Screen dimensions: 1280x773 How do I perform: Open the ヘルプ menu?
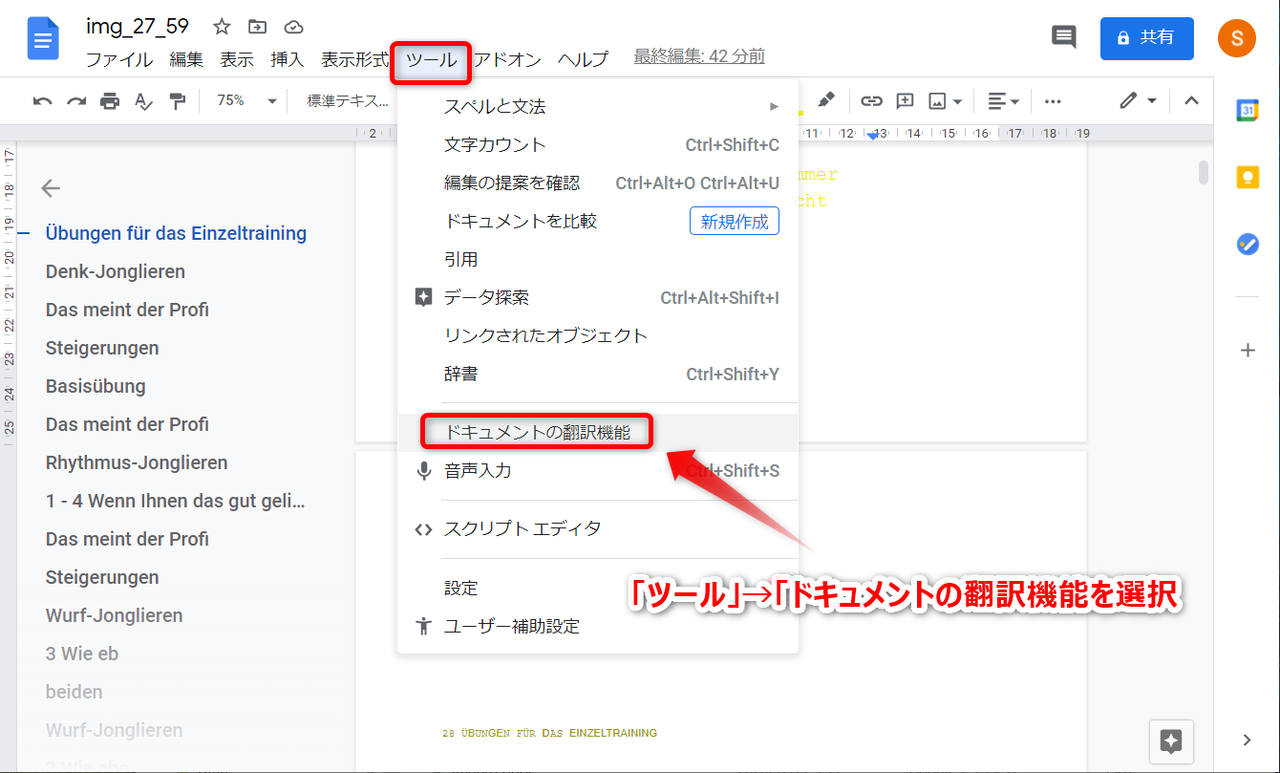(583, 60)
